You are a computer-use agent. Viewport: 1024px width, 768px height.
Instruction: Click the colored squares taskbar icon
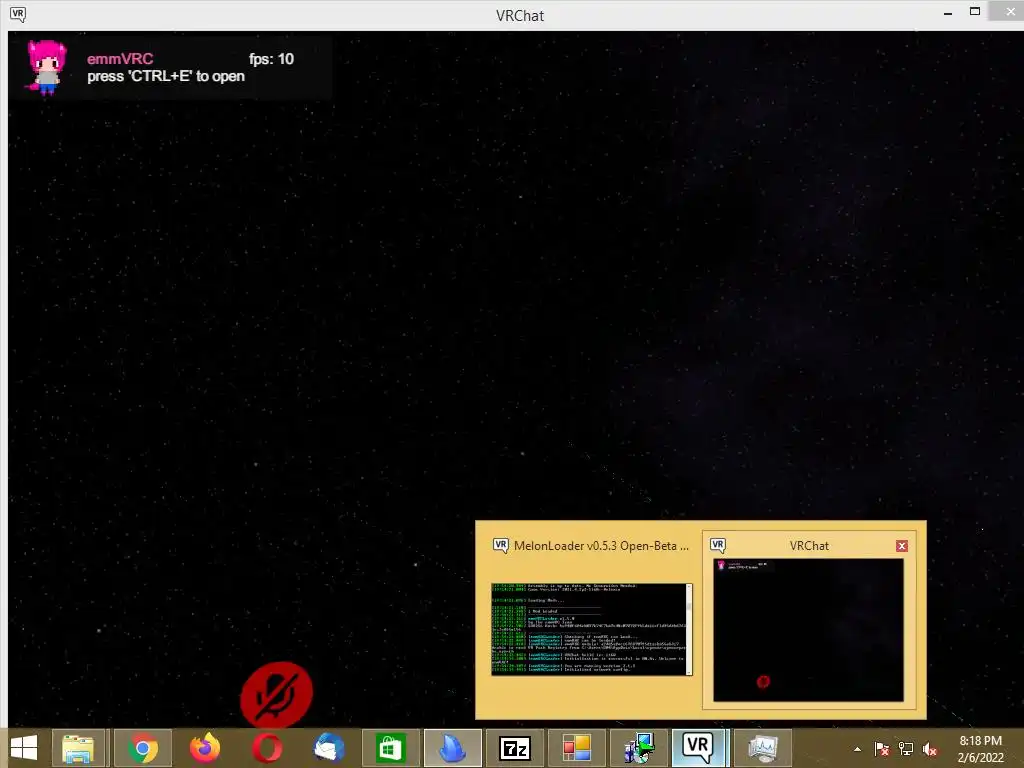pos(577,748)
